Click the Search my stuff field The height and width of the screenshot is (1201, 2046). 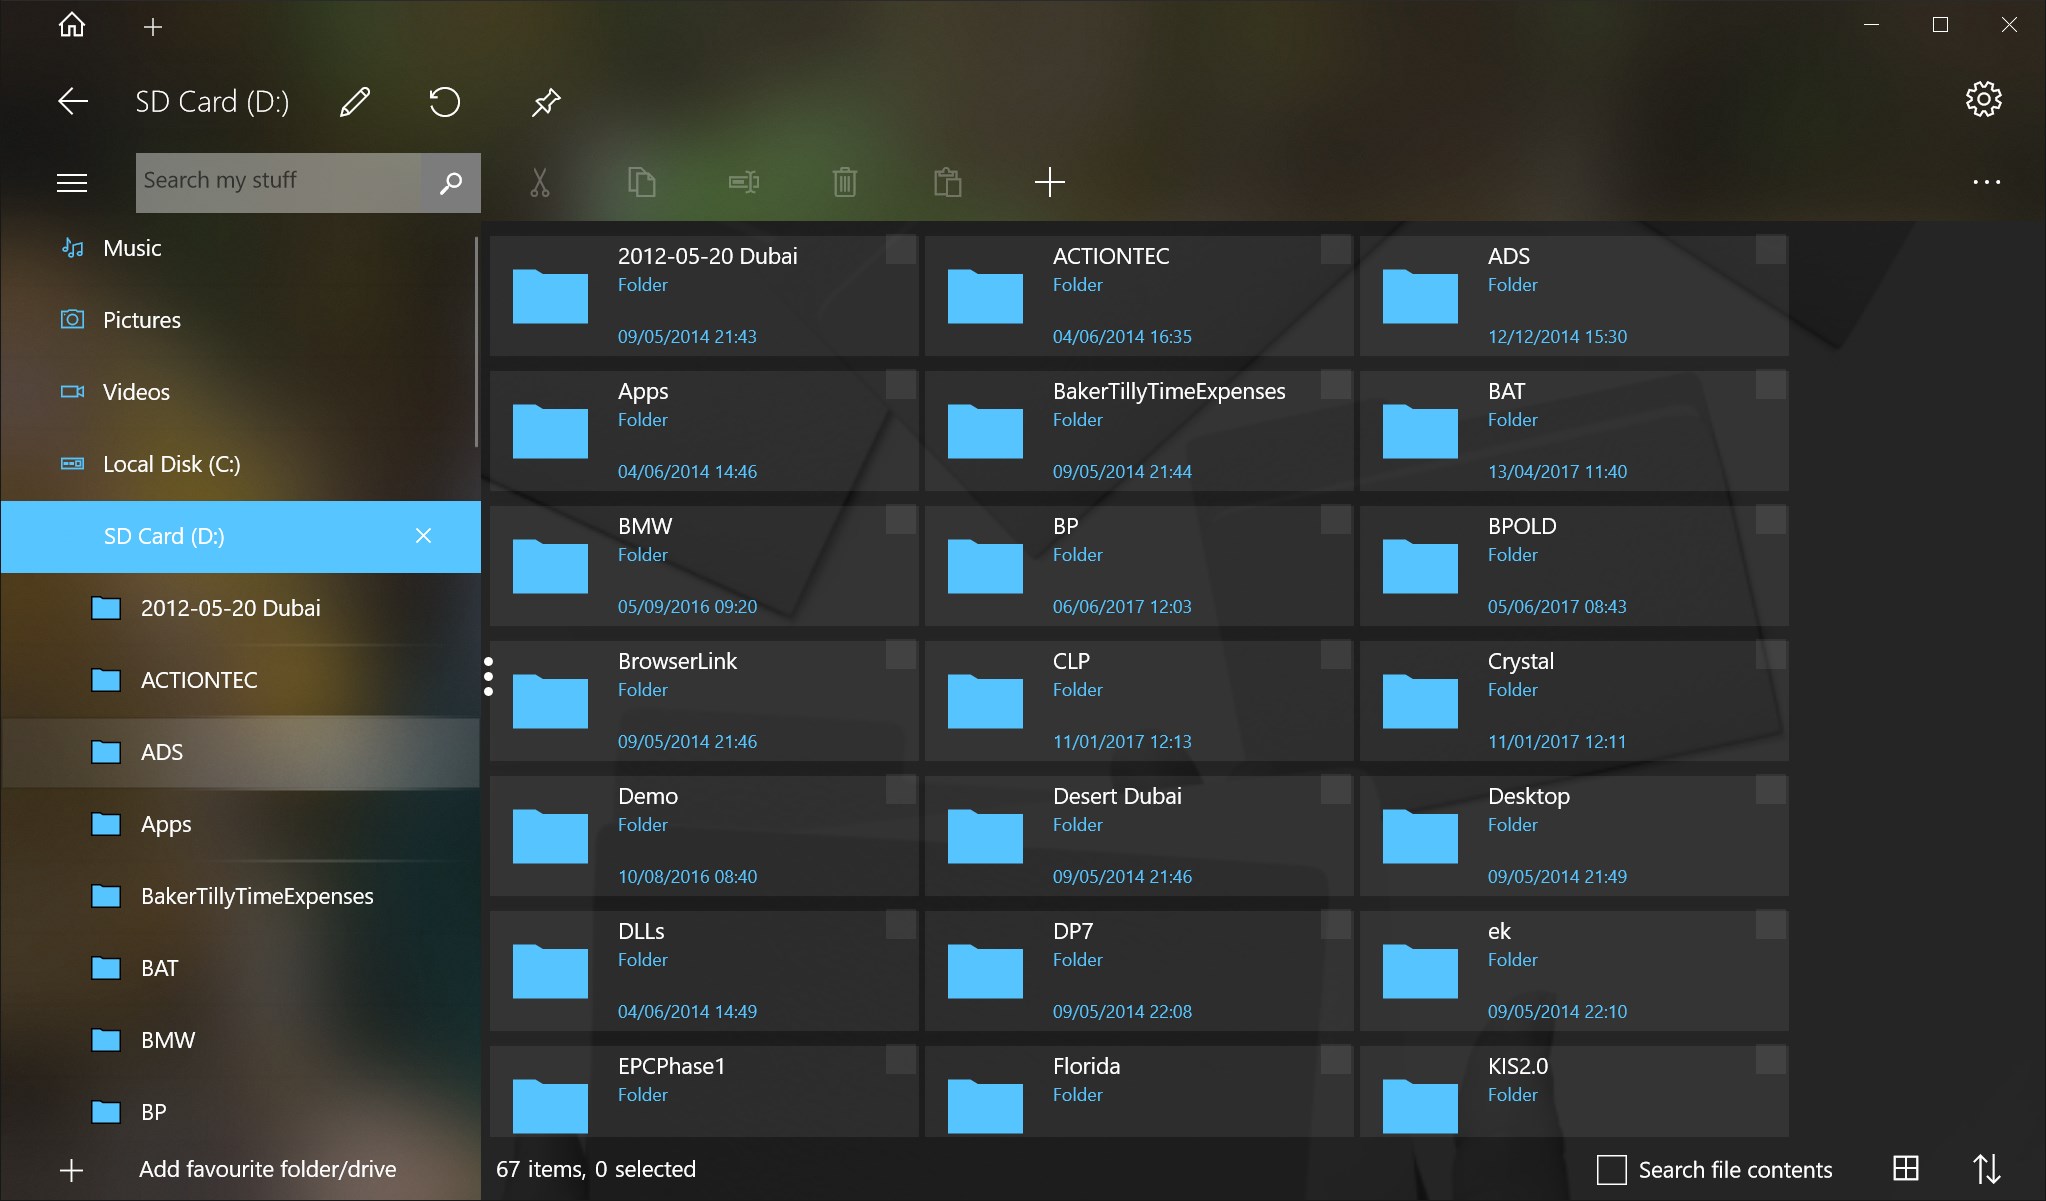278,181
